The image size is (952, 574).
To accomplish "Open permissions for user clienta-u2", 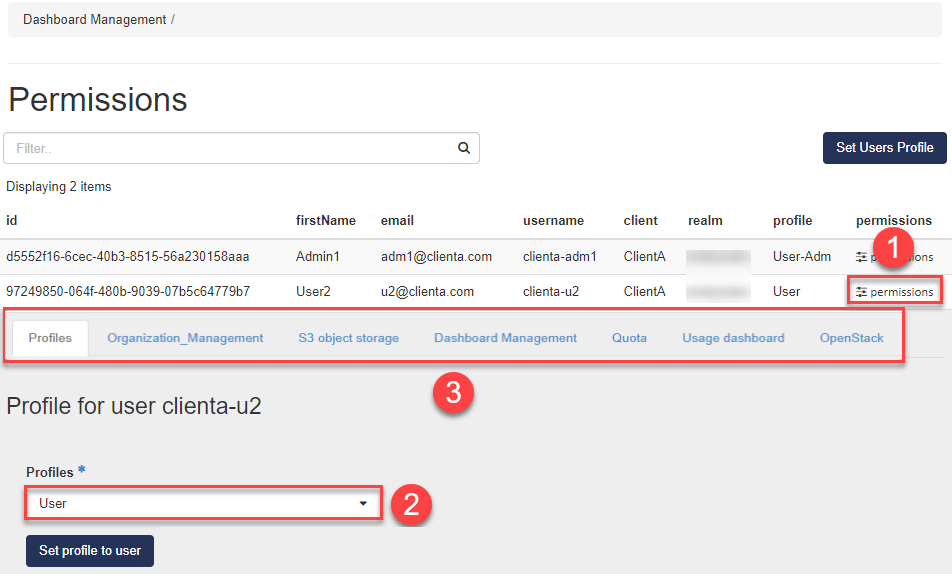I will click(895, 292).
